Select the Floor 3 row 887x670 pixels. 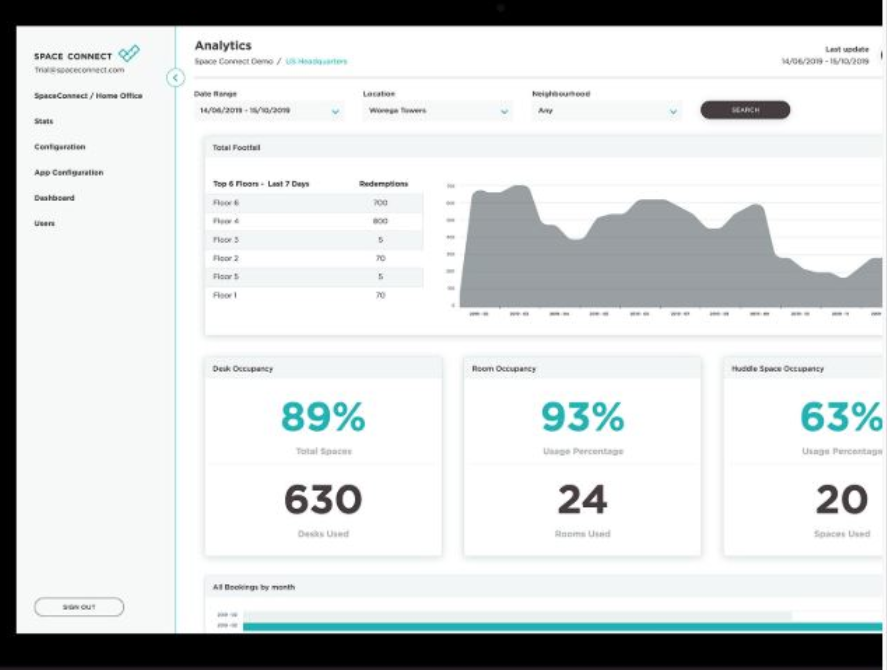point(314,240)
